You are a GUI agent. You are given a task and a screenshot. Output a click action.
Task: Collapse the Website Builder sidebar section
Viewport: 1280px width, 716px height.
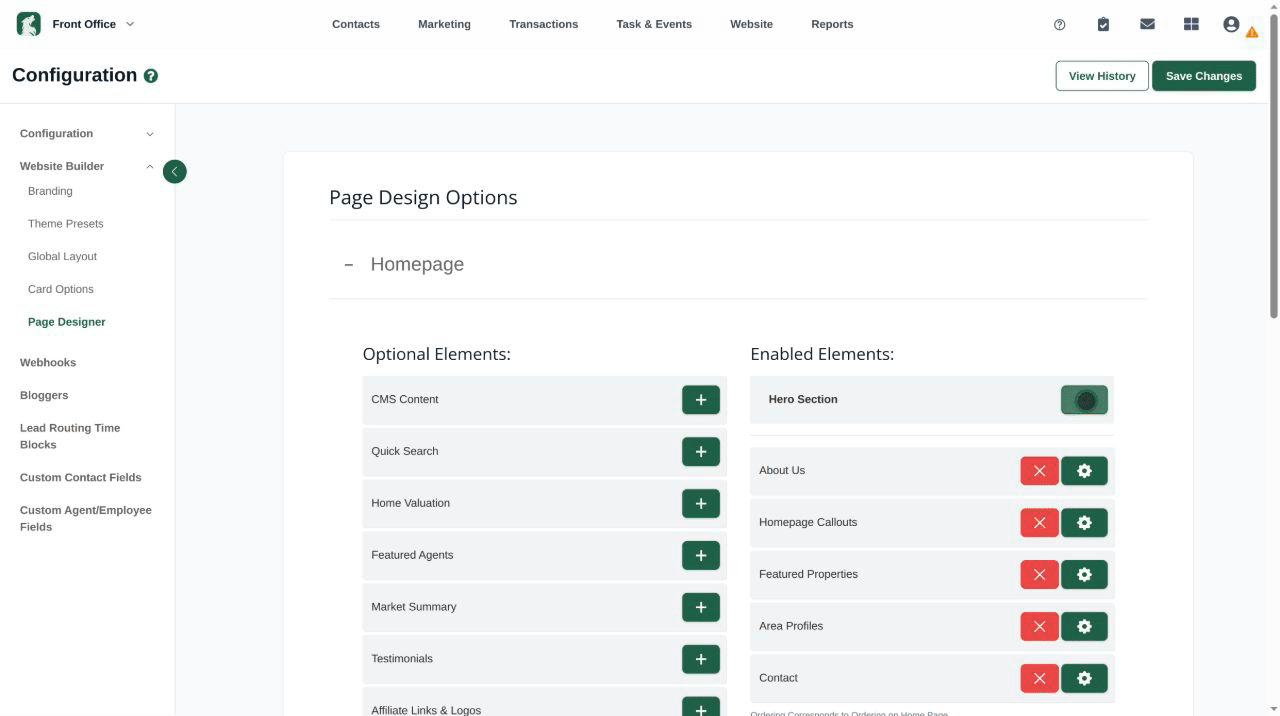pyautogui.click(x=87, y=166)
